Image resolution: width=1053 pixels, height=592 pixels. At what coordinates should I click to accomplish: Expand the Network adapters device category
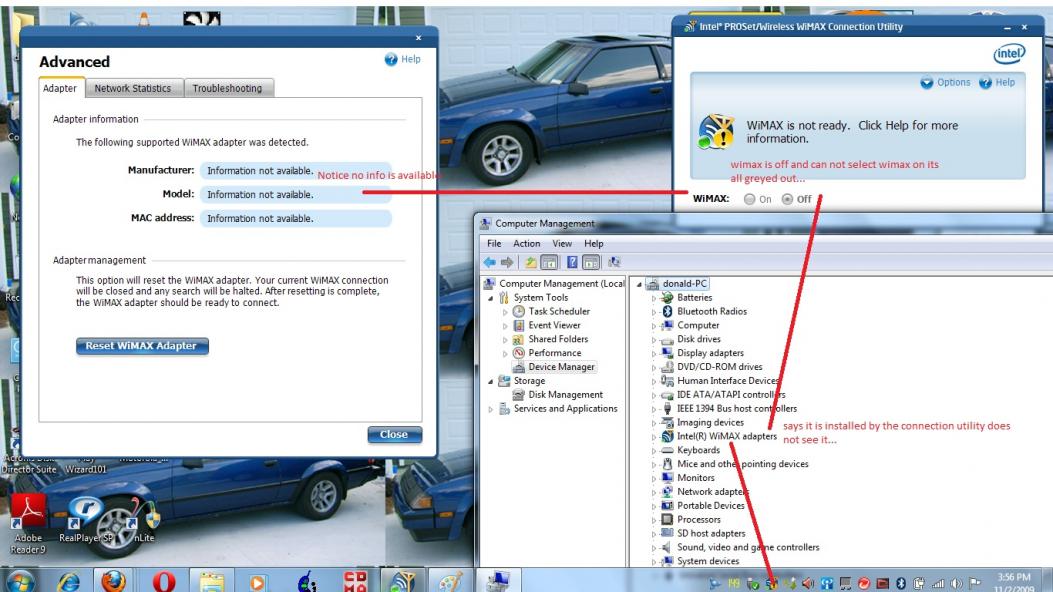(654, 492)
